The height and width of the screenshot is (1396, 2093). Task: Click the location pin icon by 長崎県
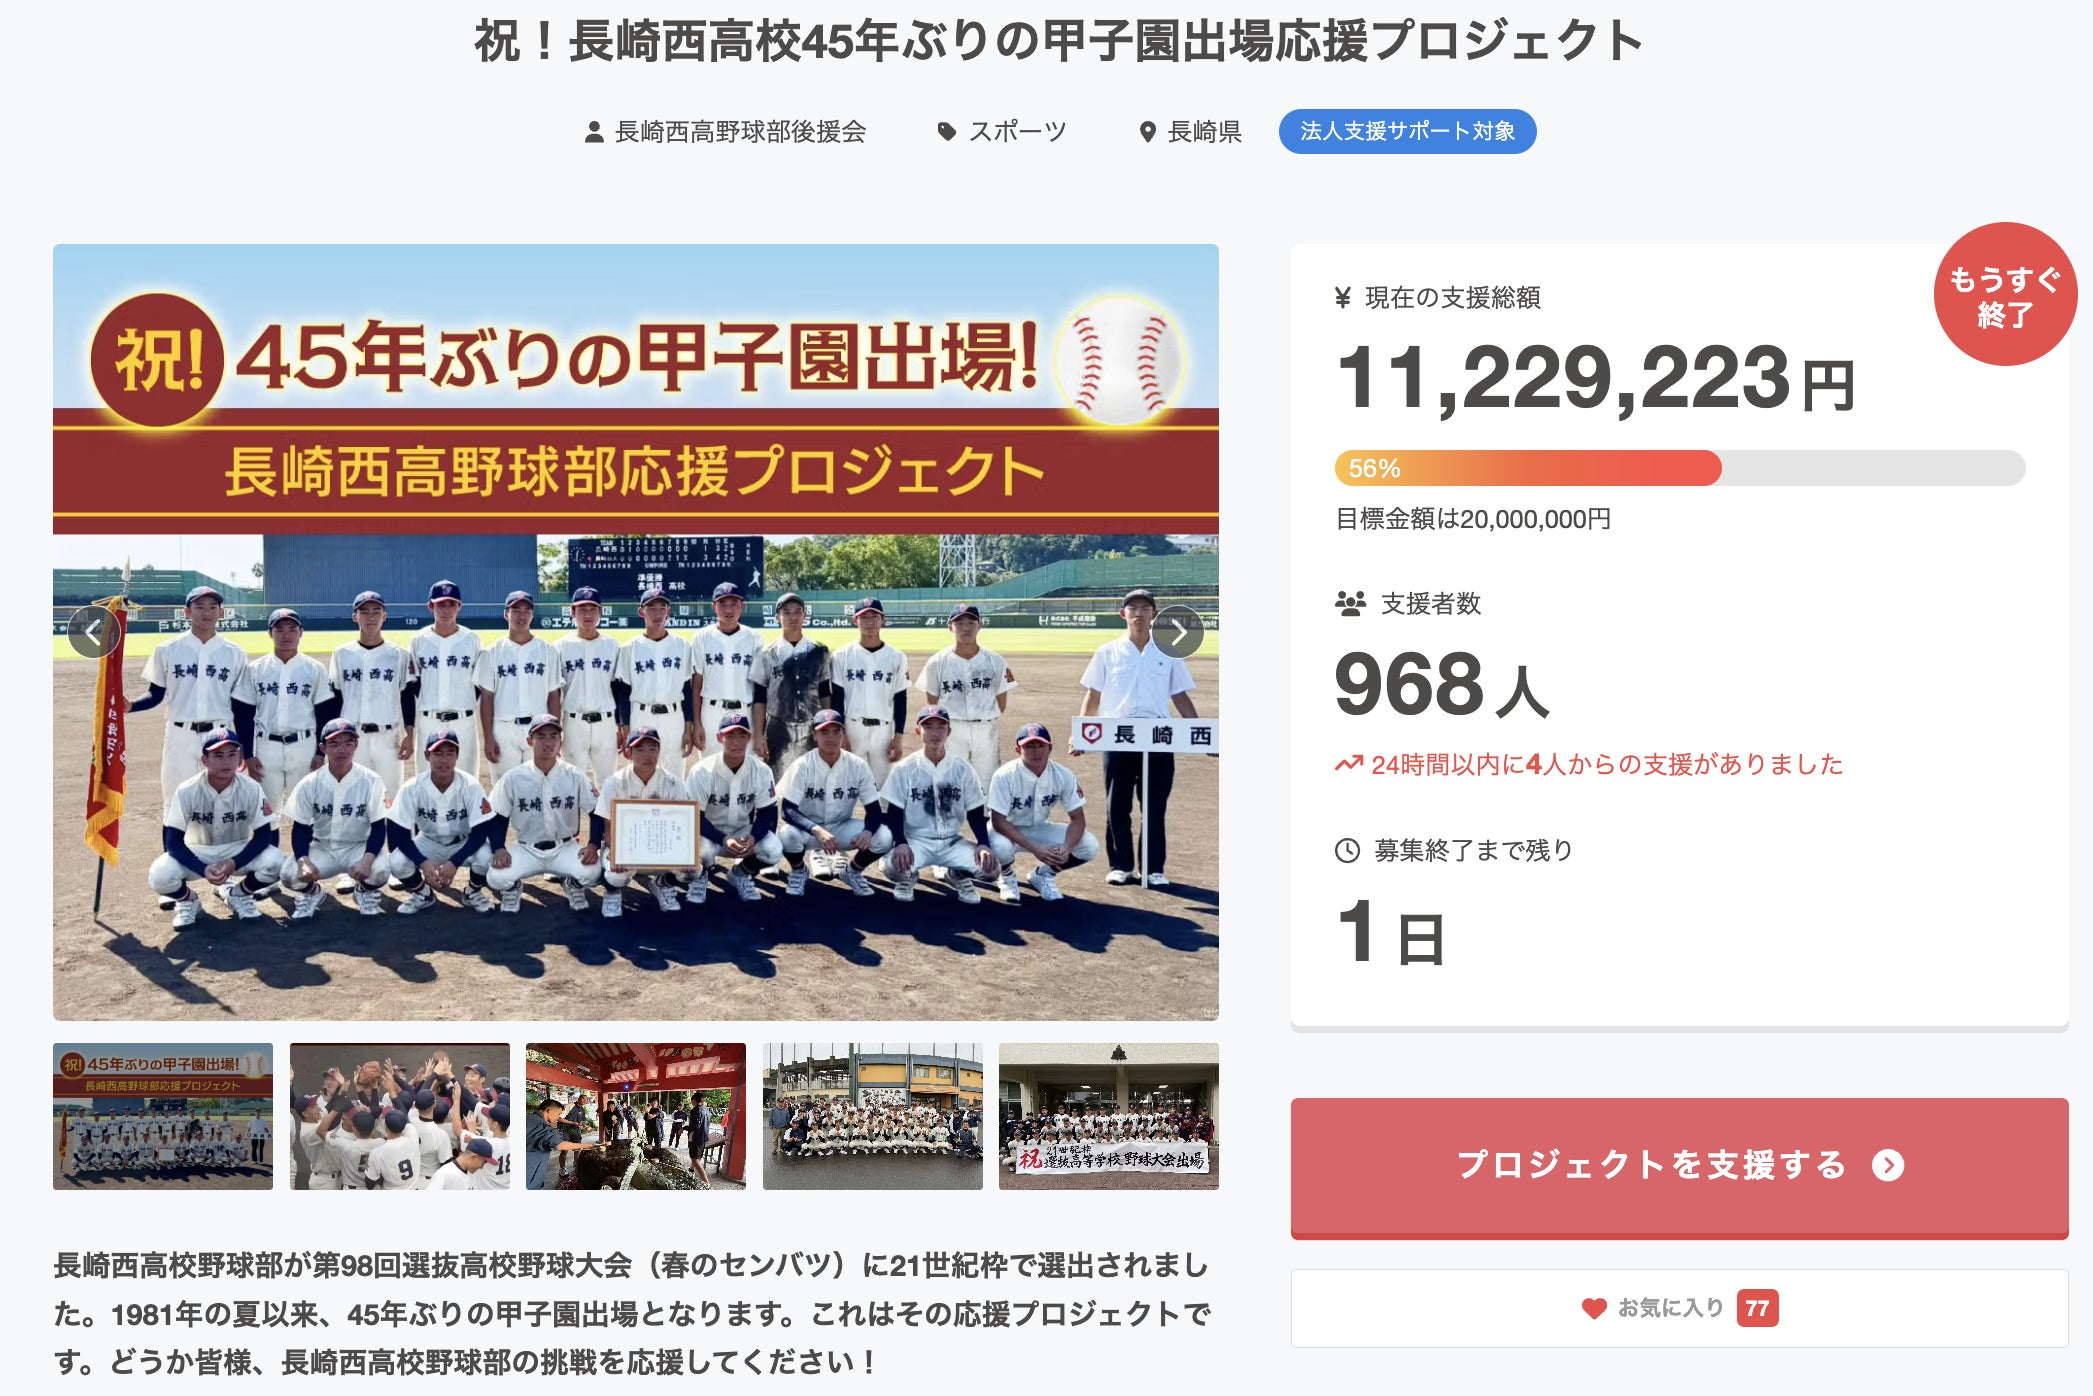tap(1148, 132)
